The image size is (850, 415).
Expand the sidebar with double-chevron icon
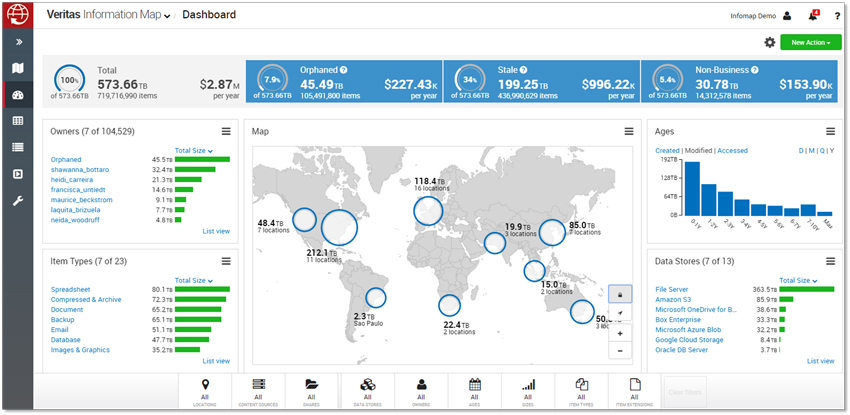18,42
